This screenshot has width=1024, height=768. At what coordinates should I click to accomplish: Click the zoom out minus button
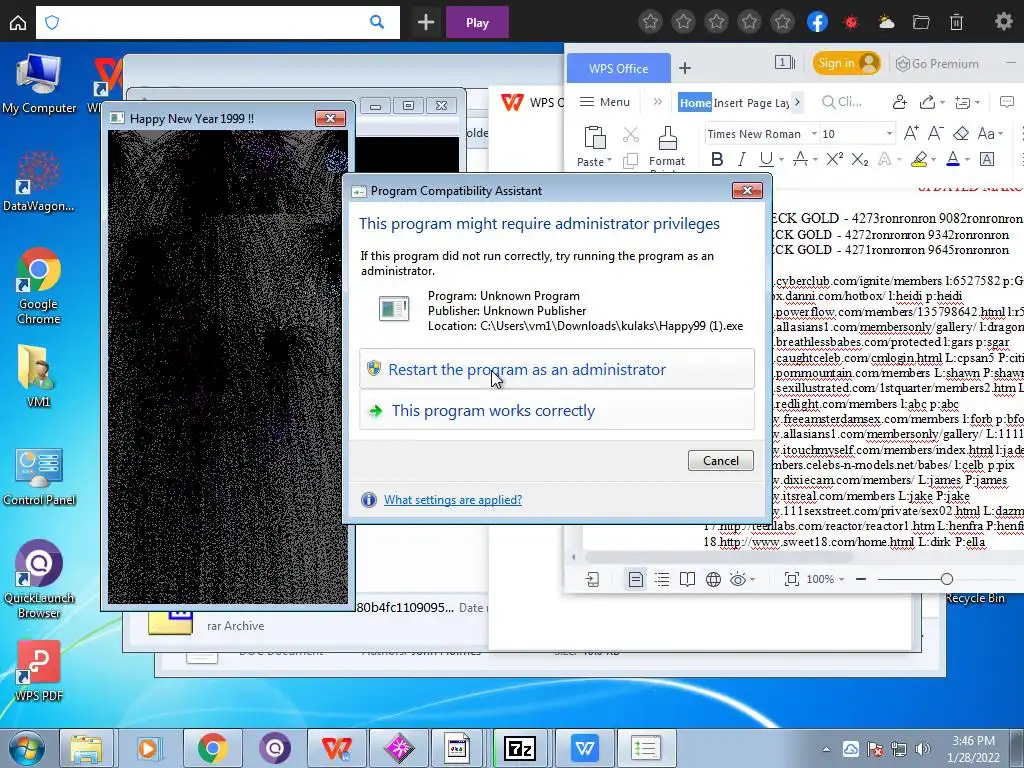point(861,579)
